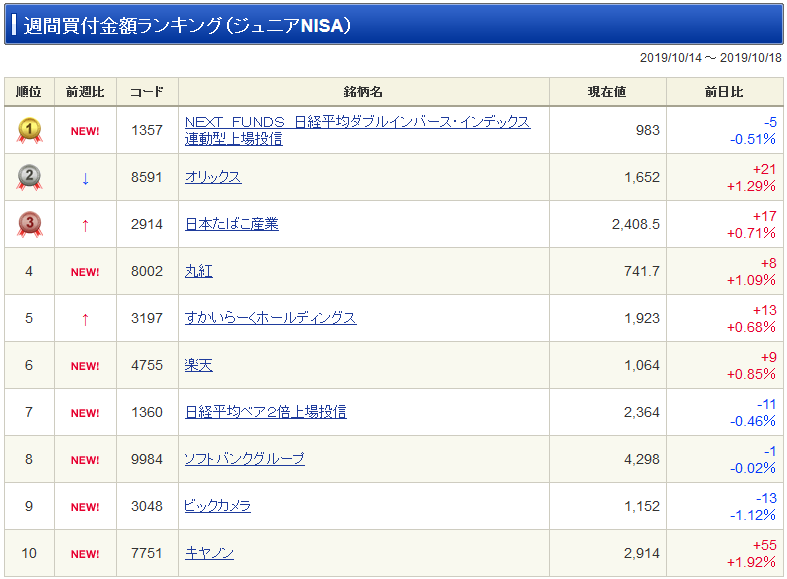The width and height of the screenshot is (787, 579).
Task: Click current price 741.7
Action: [642, 271]
